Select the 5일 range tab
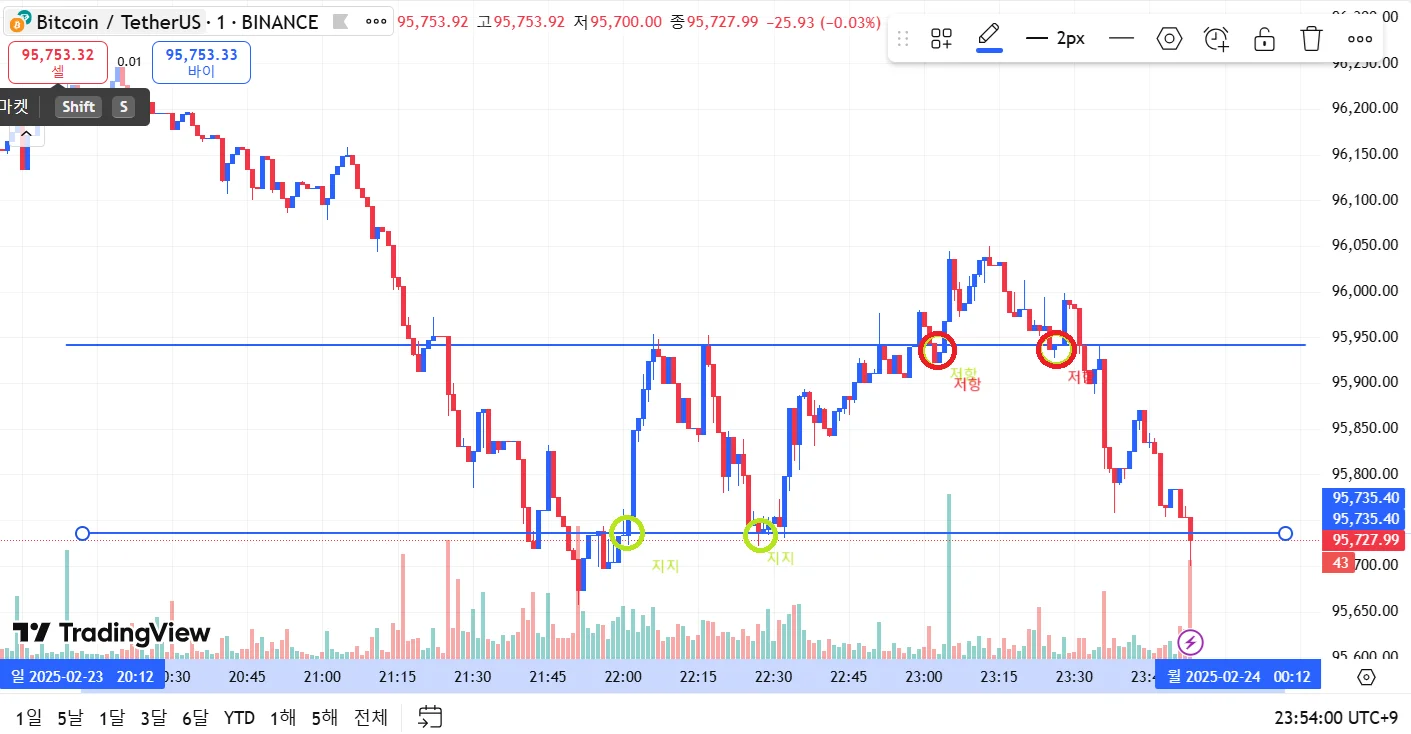Screen dimensions: 1411x734 pyautogui.click(x=70, y=717)
